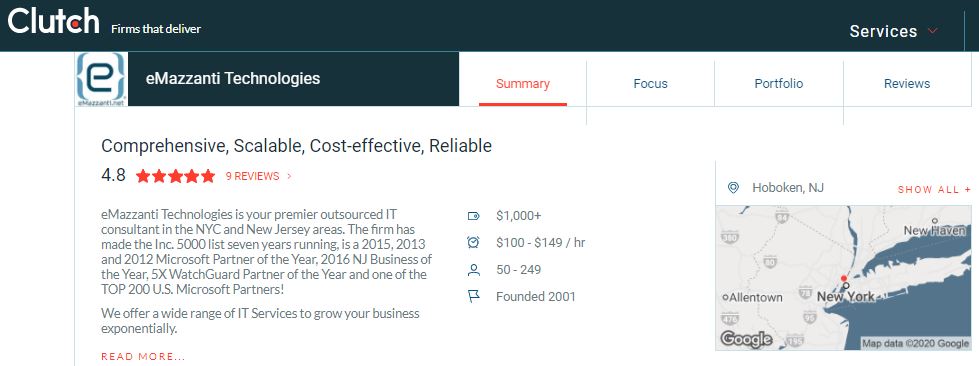
Task: Expand the Services dropdown menu
Action: click(893, 31)
